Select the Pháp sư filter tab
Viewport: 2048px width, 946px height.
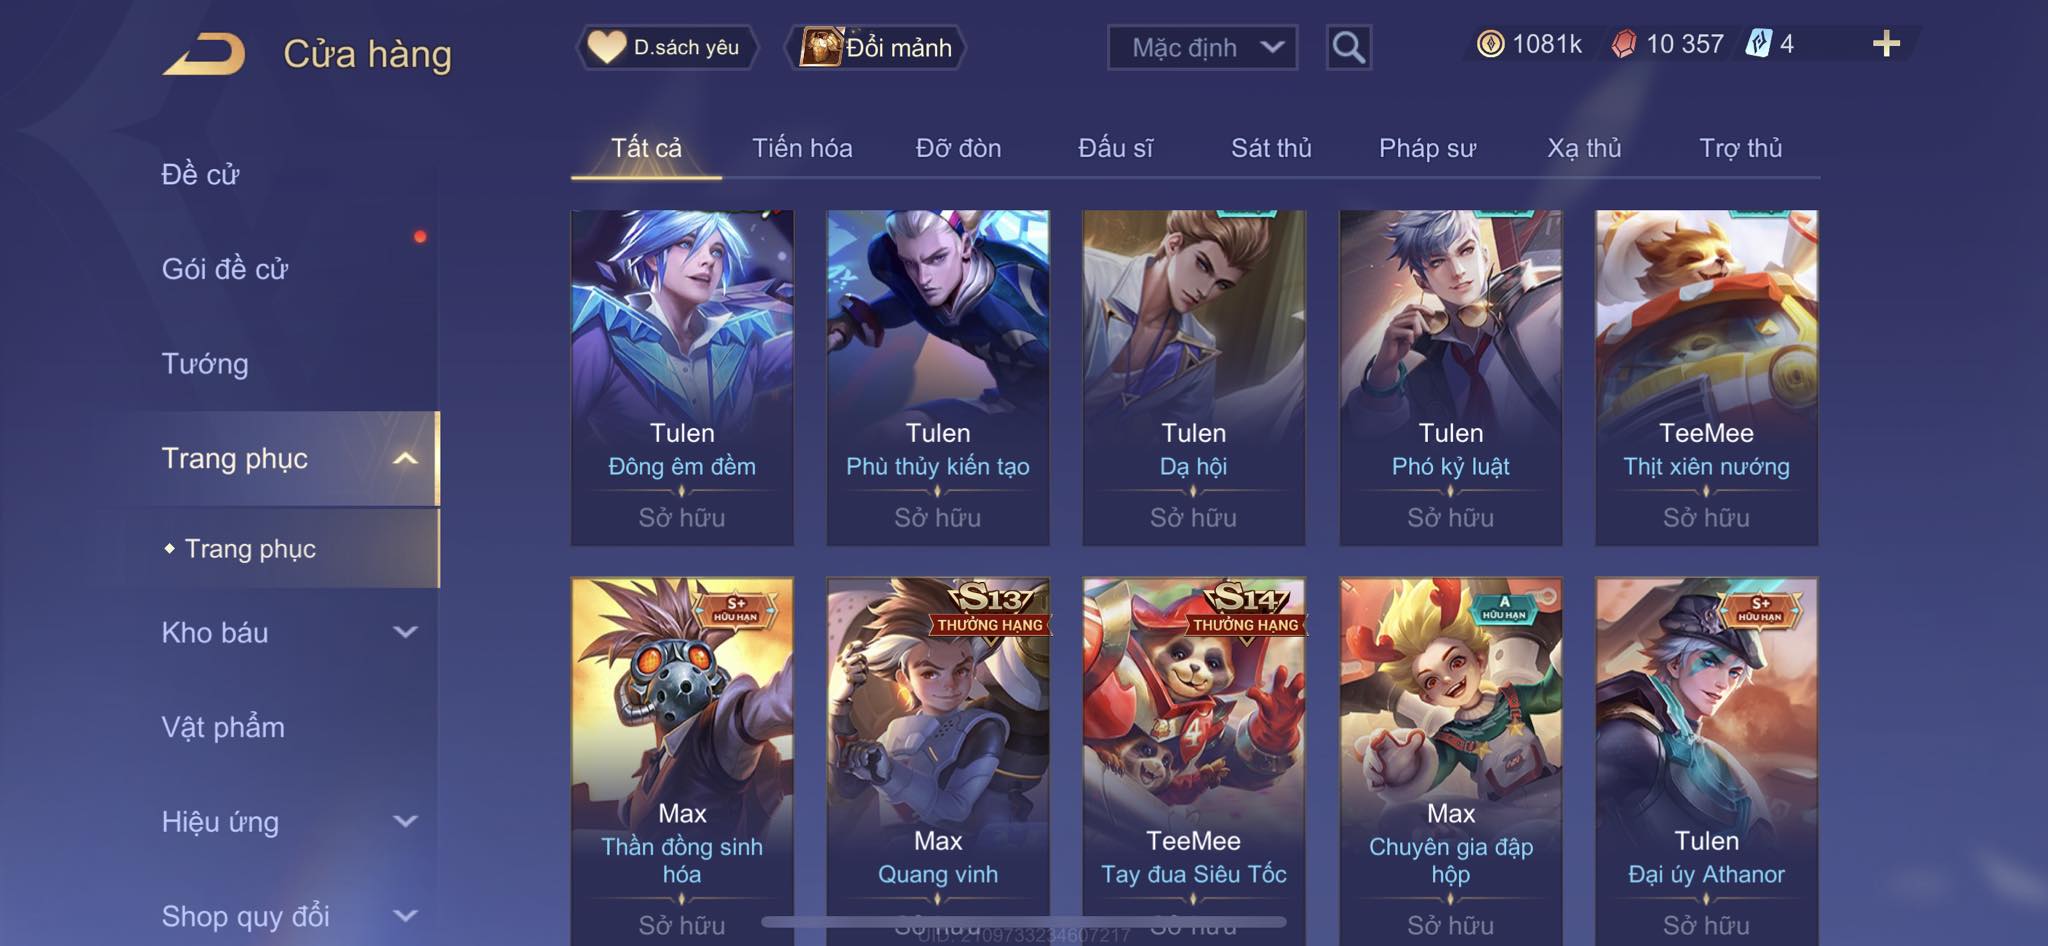1427,148
